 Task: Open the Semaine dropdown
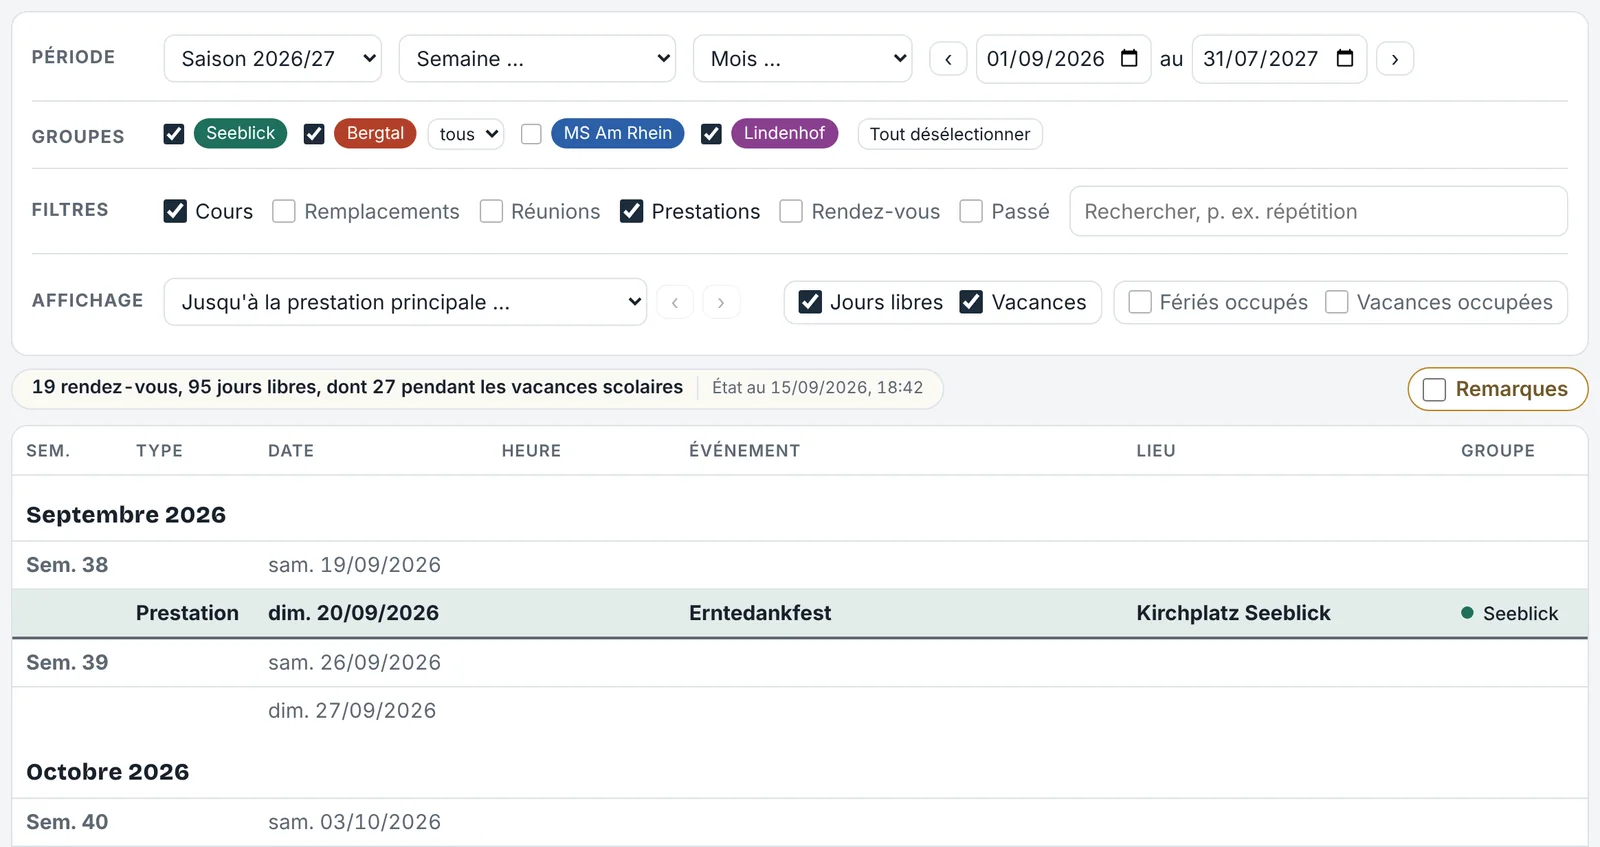(x=537, y=58)
